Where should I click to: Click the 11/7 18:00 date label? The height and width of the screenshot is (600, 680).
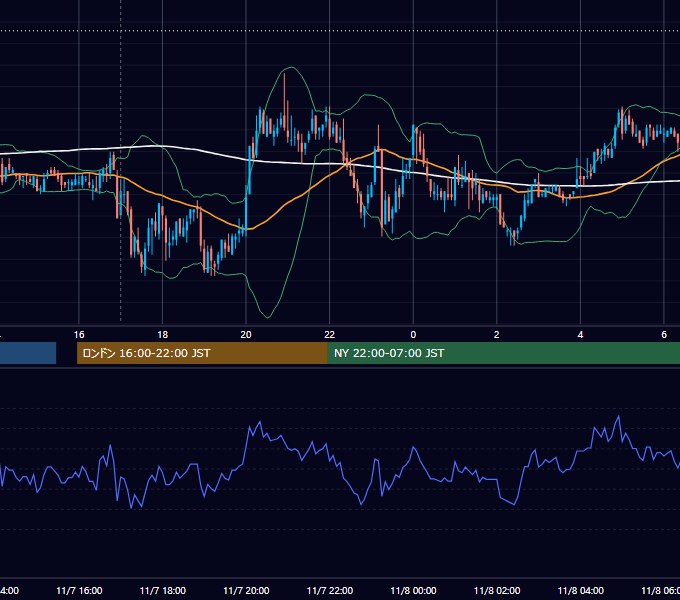(x=163, y=591)
